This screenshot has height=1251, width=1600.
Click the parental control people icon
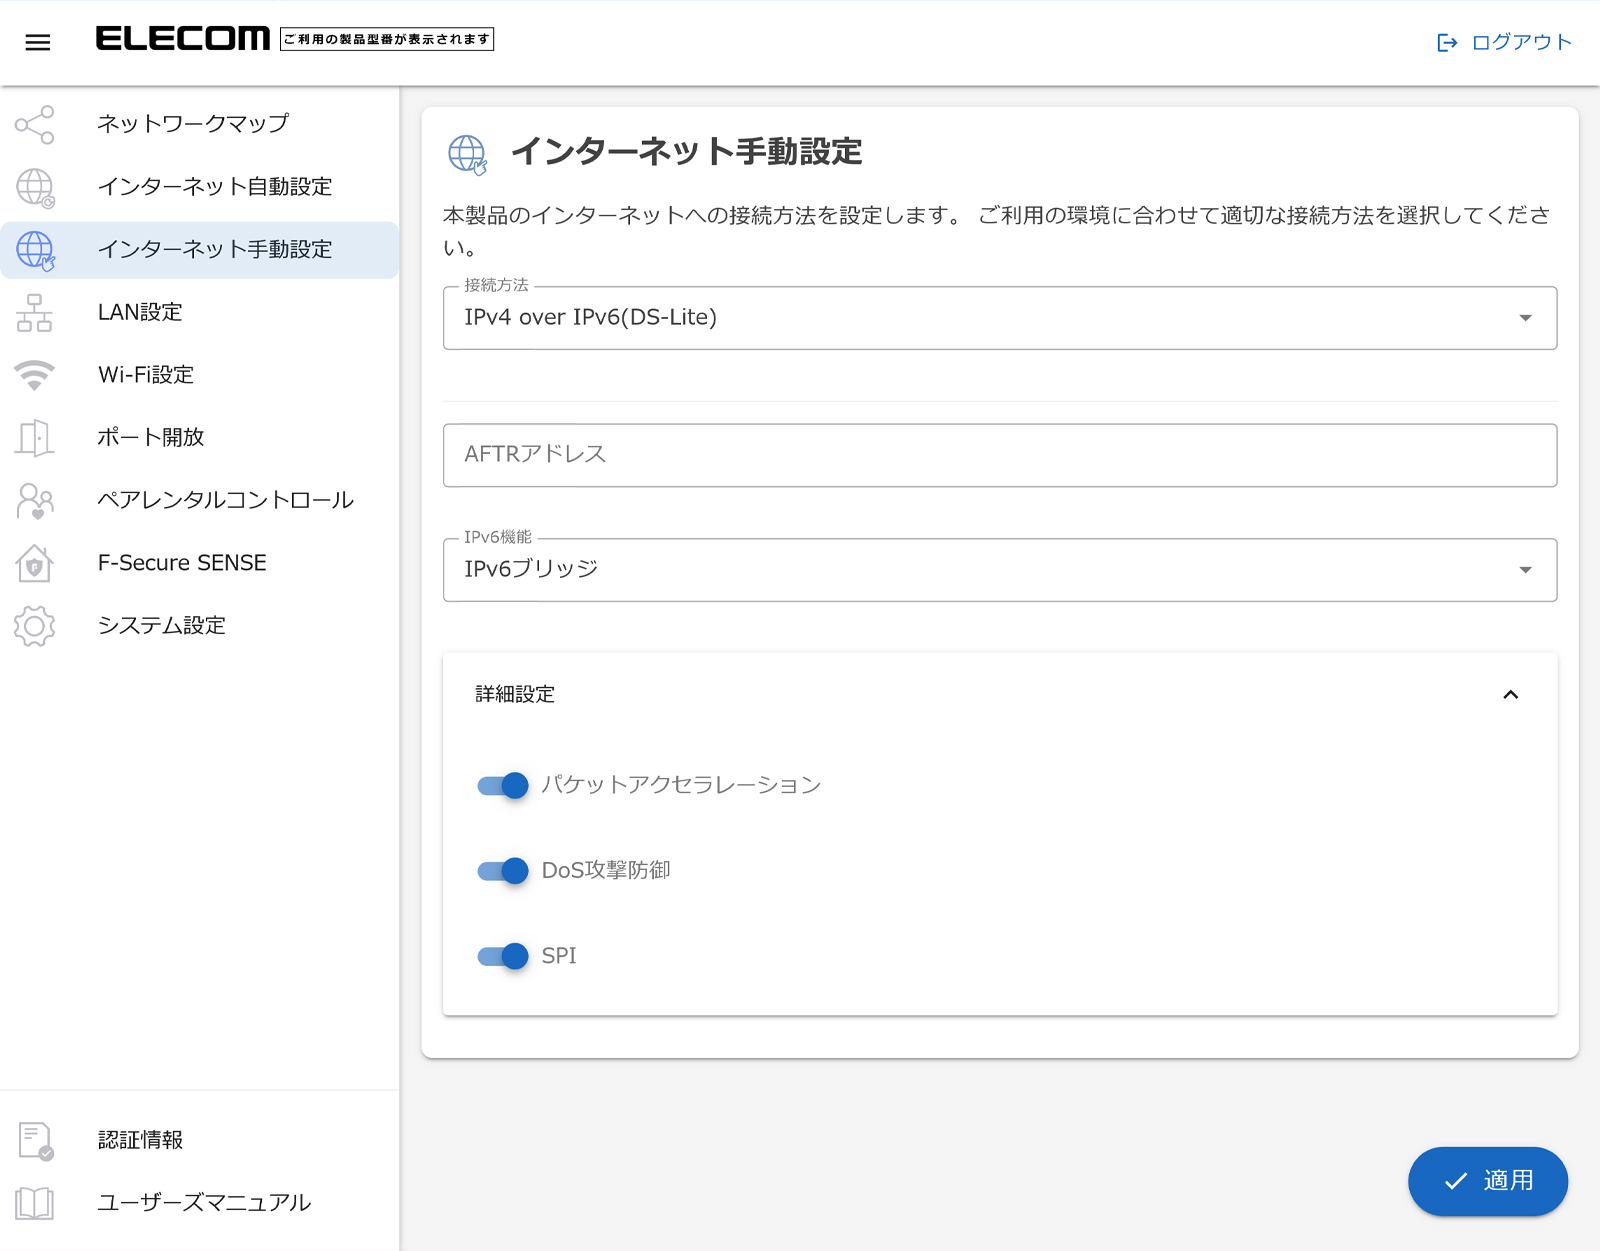pos(35,501)
